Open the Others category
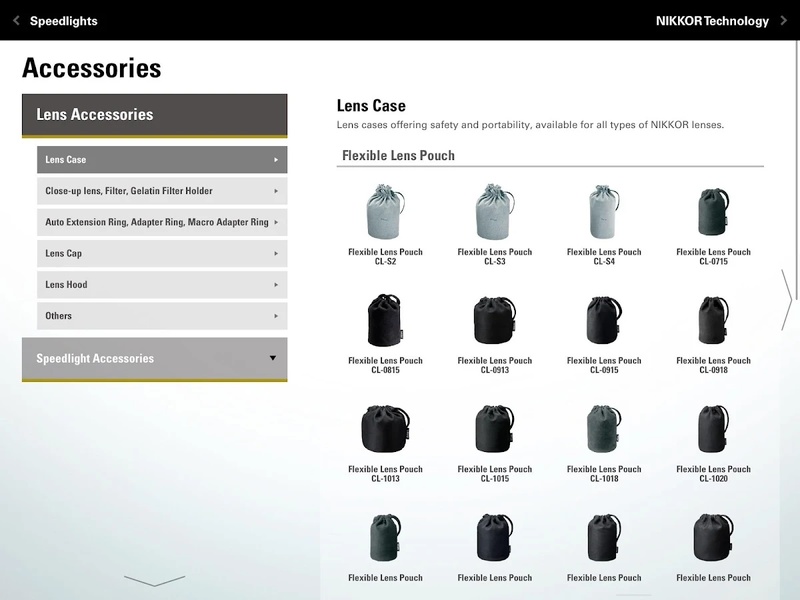This screenshot has width=800, height=600. [x=162, y=316]
